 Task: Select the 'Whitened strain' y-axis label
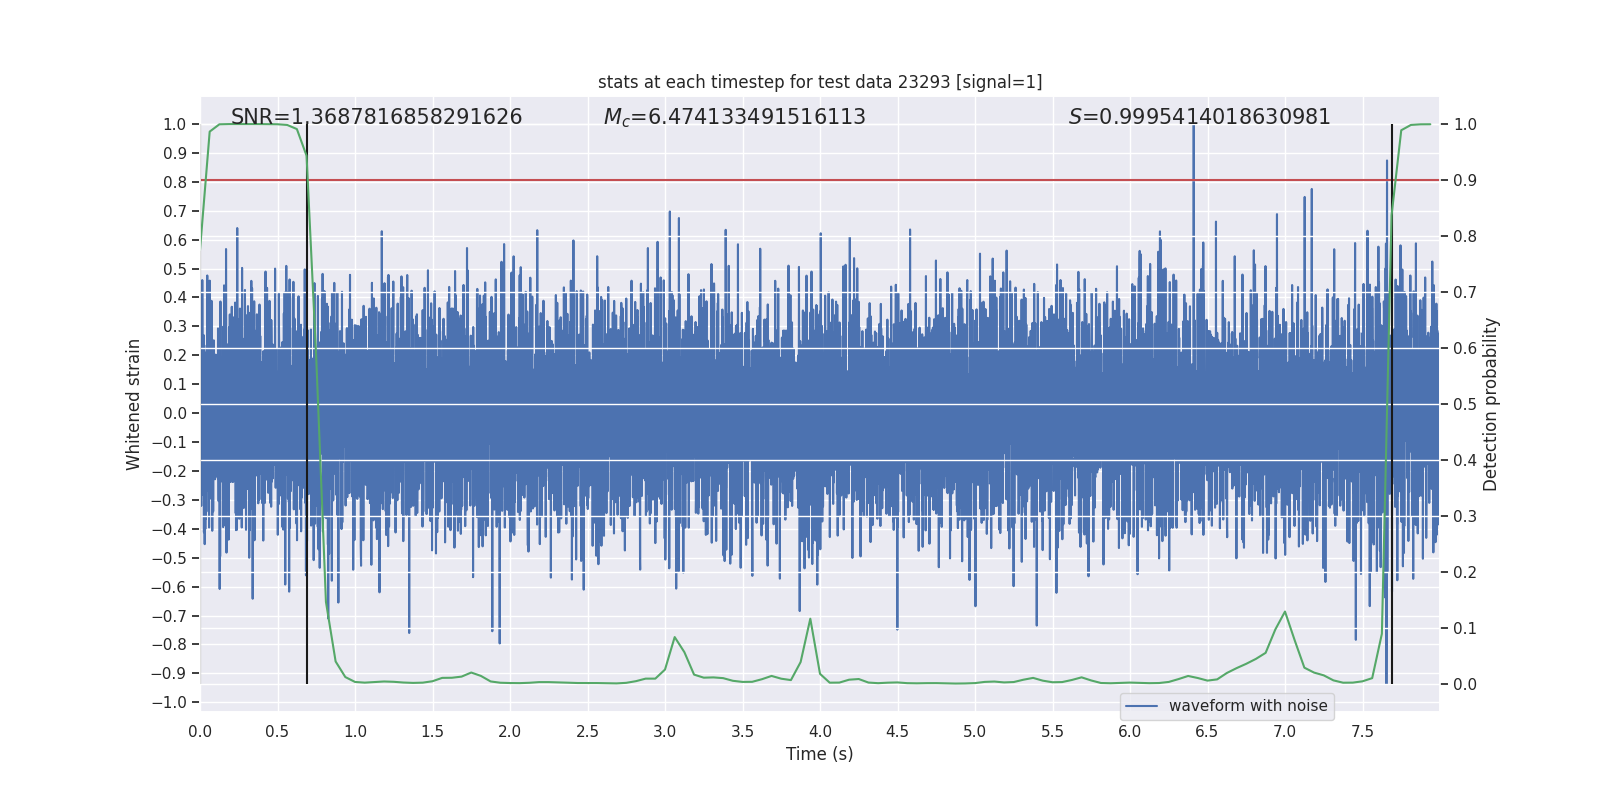click(134, 404)
